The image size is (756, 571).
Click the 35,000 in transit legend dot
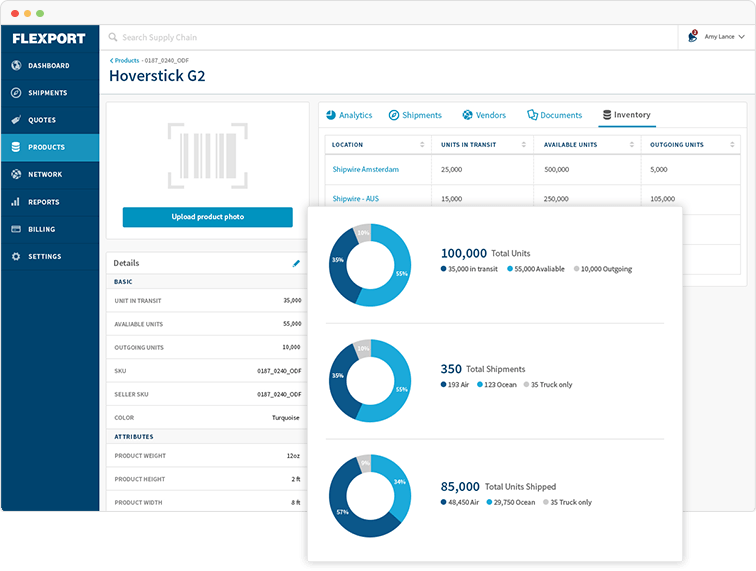click(443, 269)
